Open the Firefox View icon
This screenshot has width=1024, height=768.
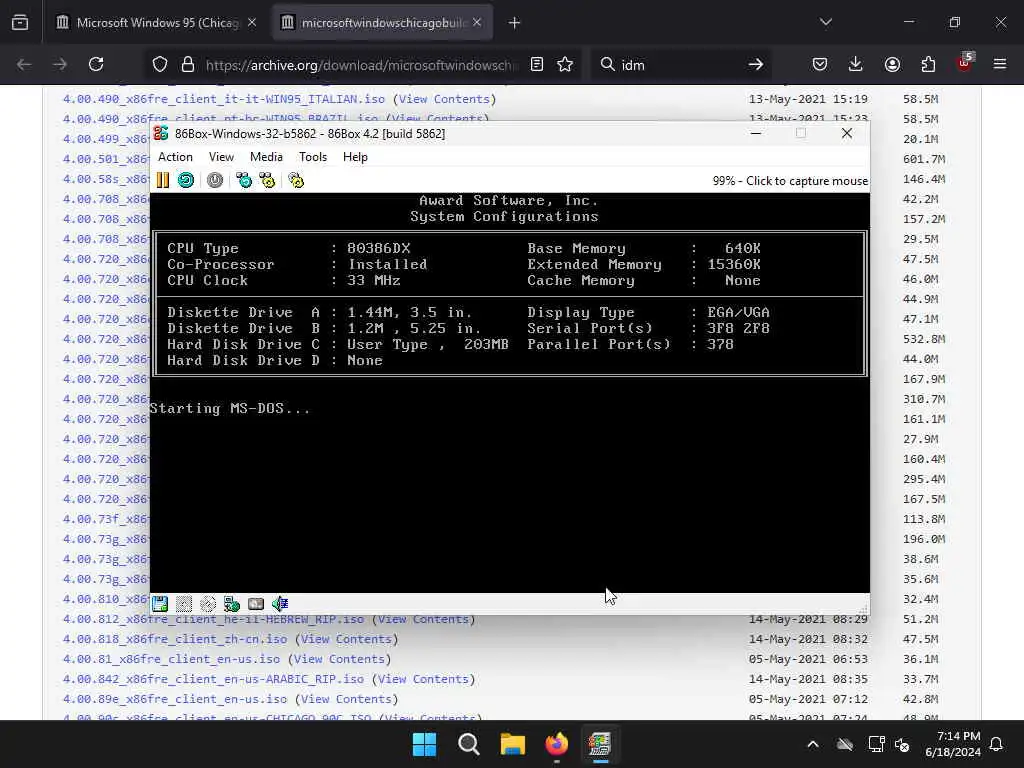coord(20,23)
